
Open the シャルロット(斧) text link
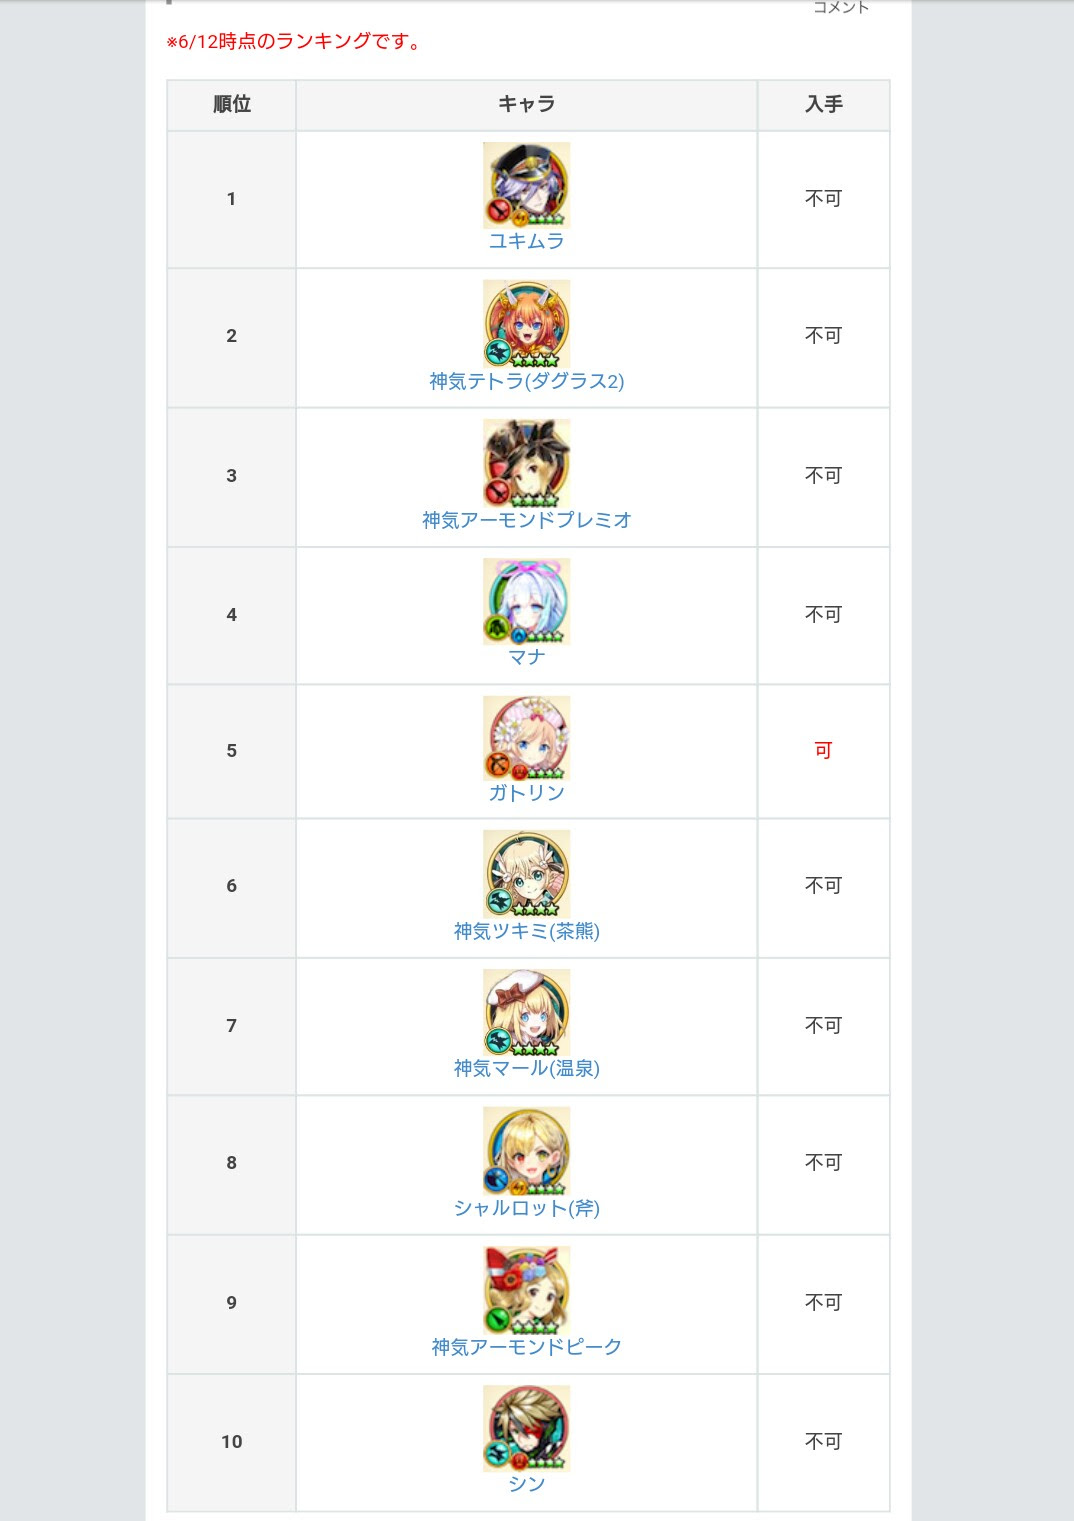(527, 1208)
